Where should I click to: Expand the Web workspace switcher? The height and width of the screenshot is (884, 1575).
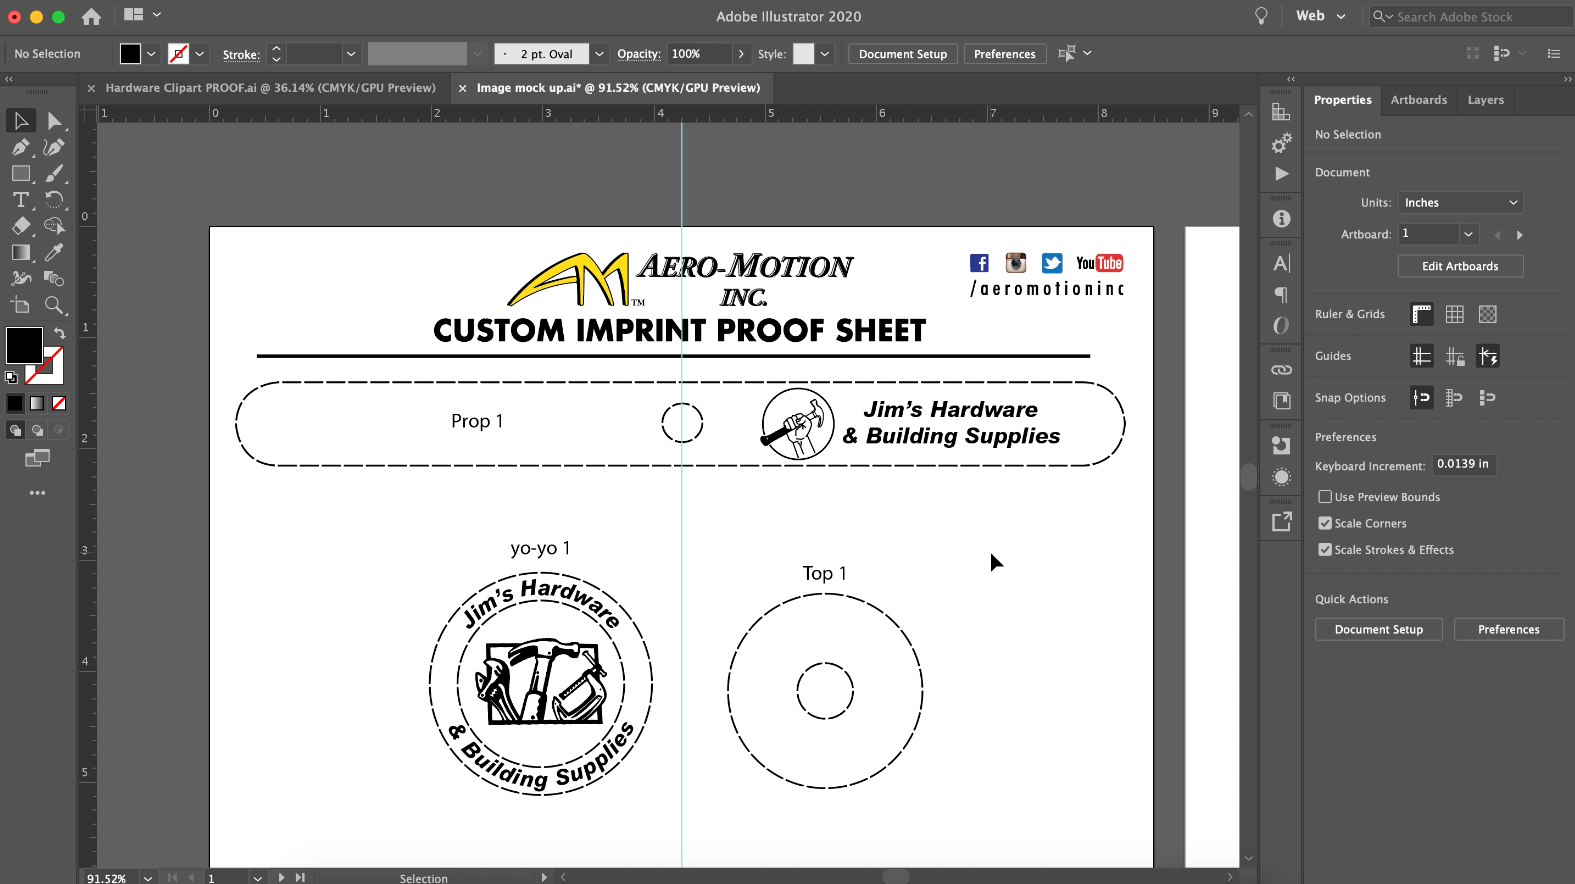[1321, 16]
